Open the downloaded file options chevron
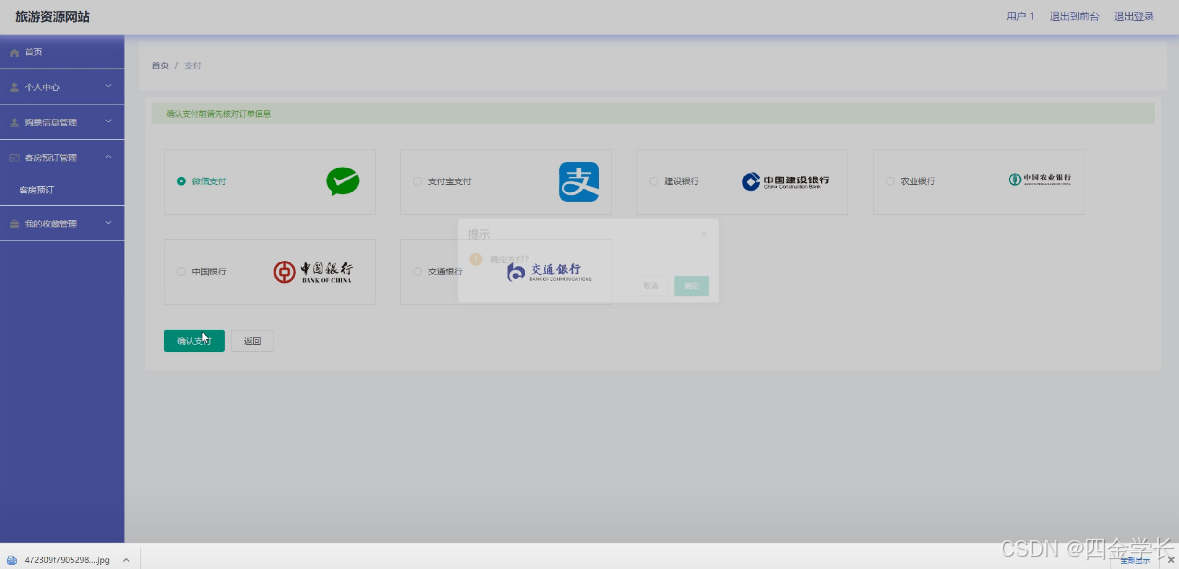1179x569 pixels. [x=126, y=560]
